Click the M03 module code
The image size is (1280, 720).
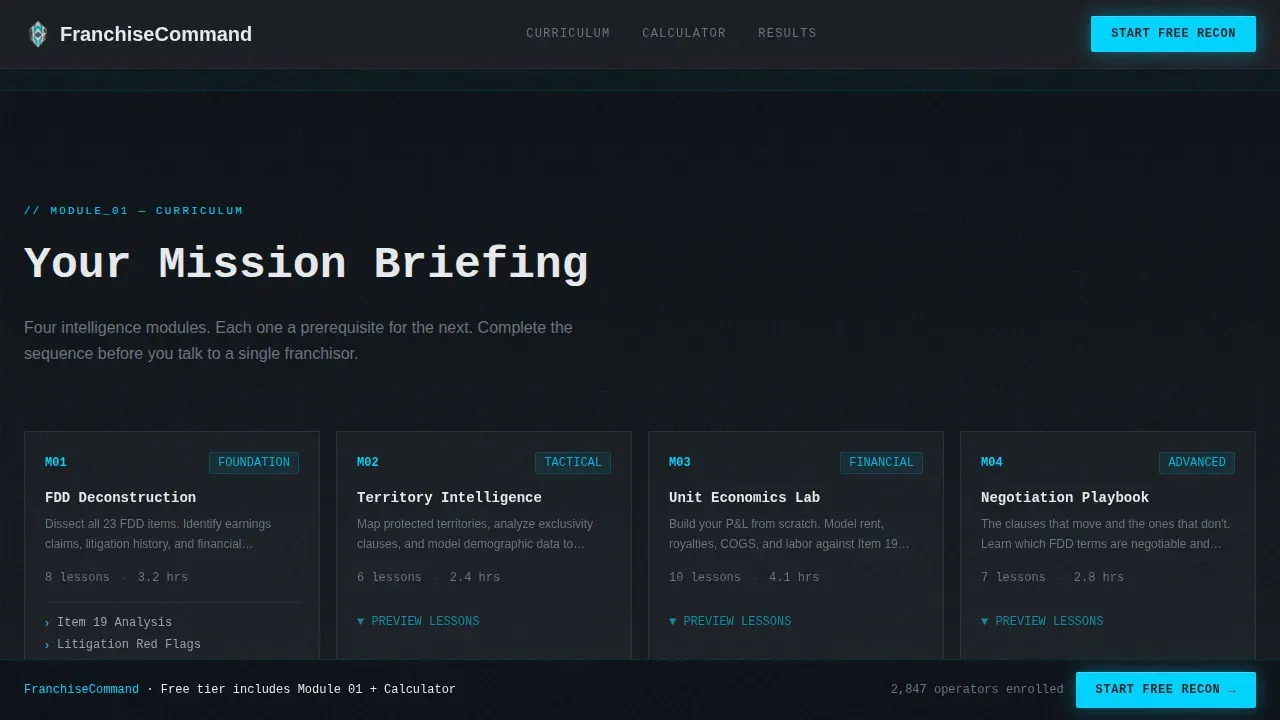click(x=680, y=462)
